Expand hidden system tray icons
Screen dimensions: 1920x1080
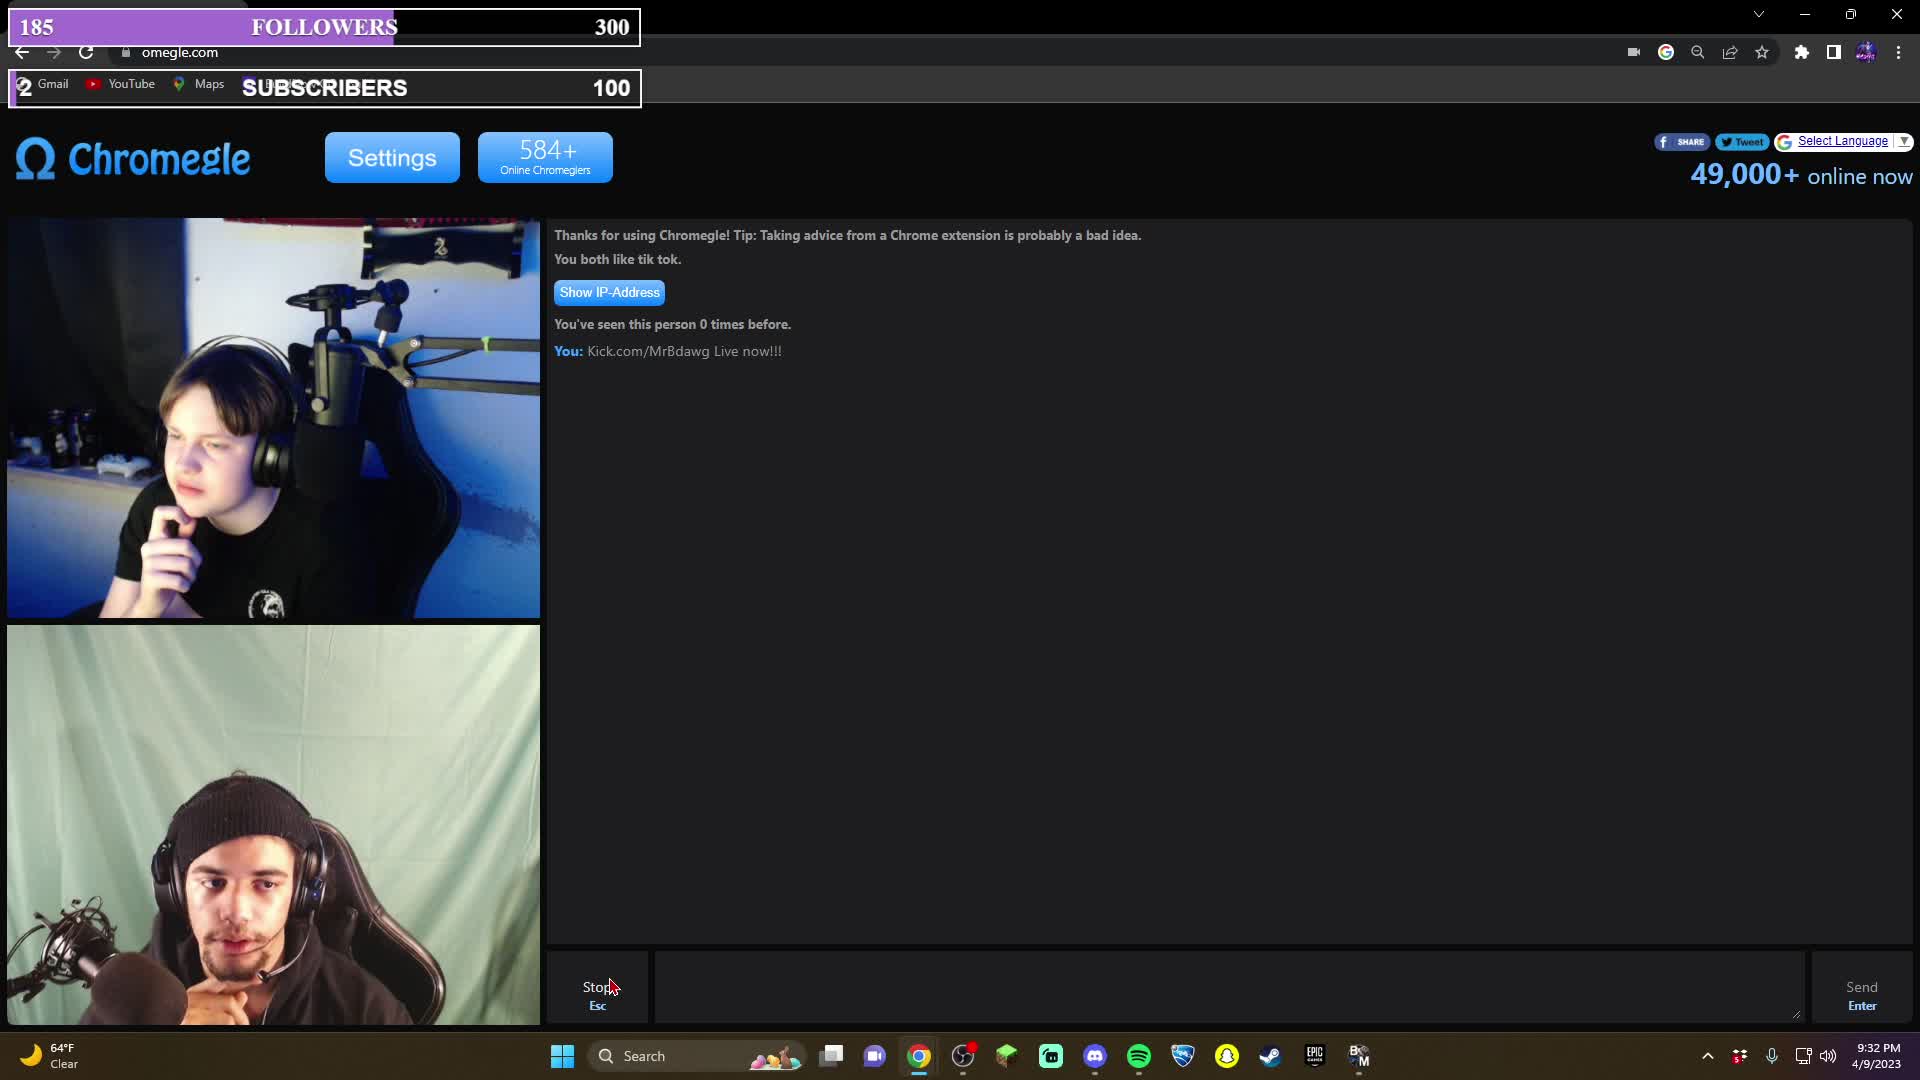click(x=1708, y=1056)
